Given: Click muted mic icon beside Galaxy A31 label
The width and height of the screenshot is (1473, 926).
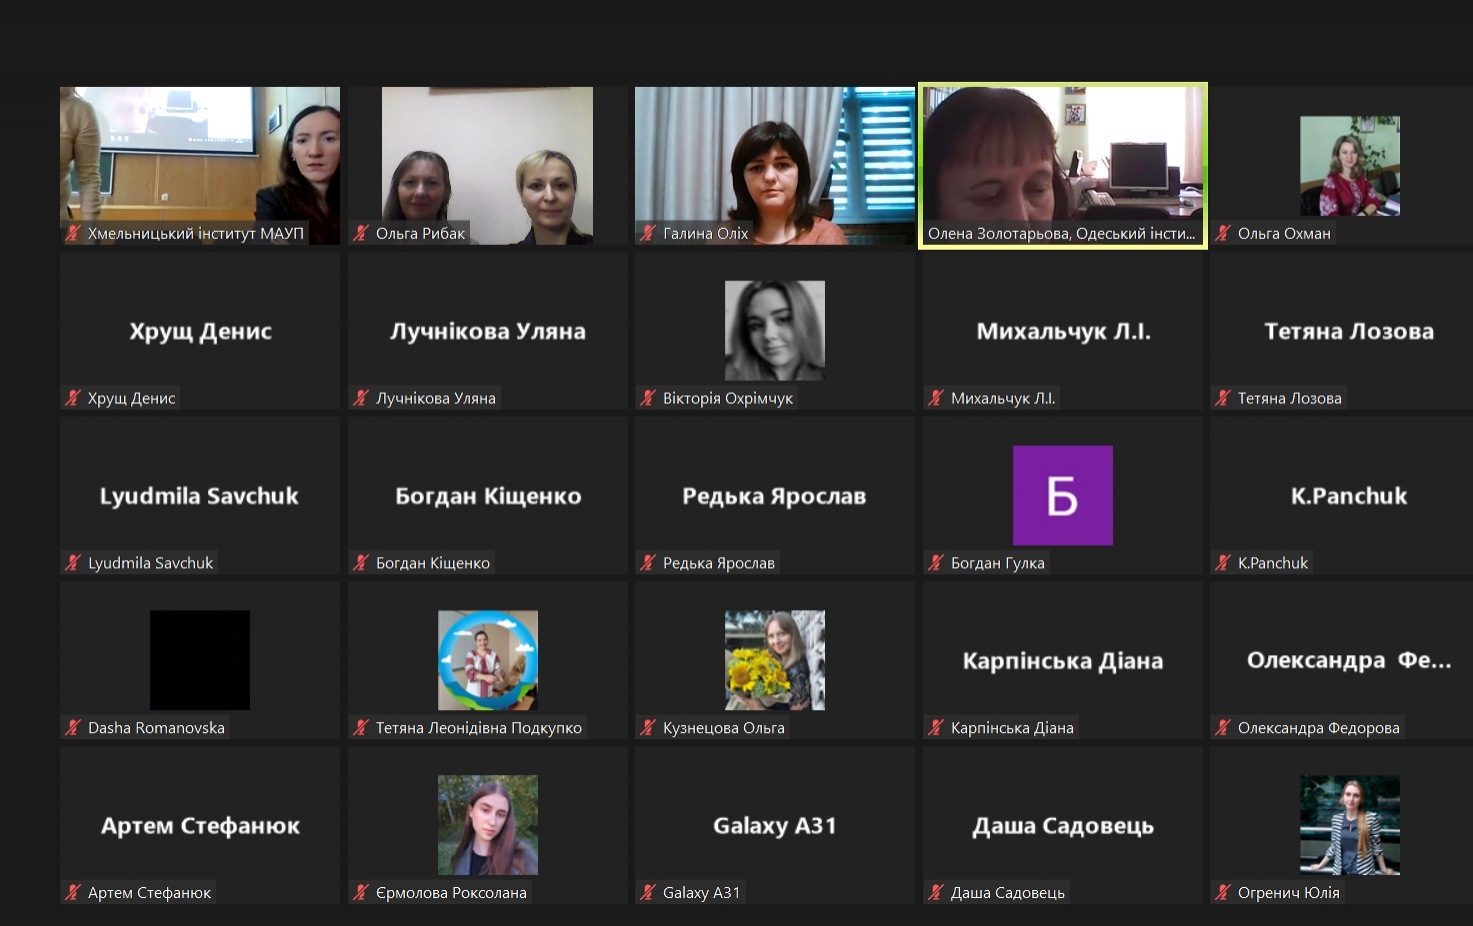Looking at the screenshot, I should [x=648, y=893].
